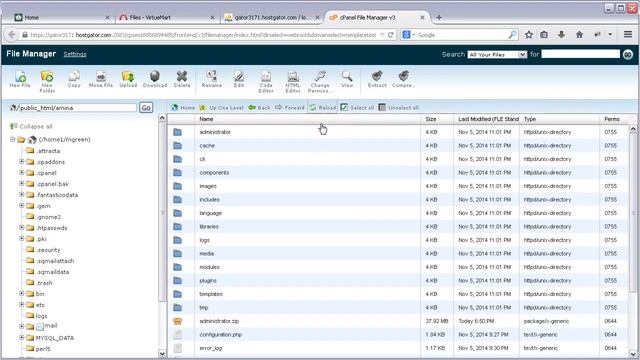
Task: Navigate Back in file manager
Action: pos(259,108)
